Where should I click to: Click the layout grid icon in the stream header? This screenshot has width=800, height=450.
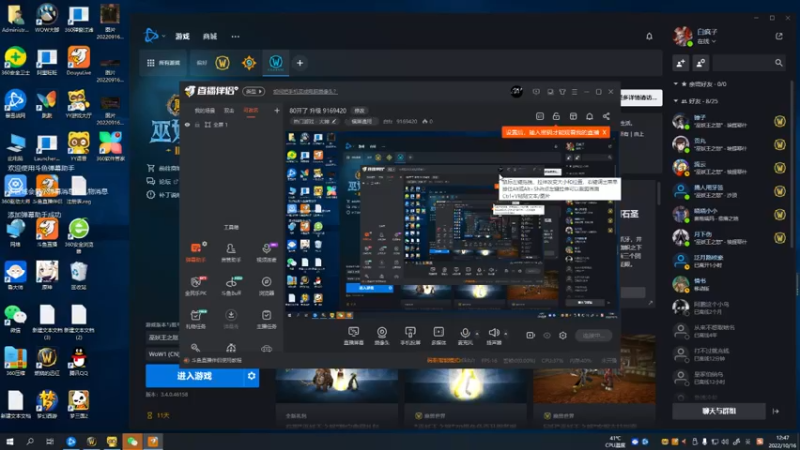[573, 116]
